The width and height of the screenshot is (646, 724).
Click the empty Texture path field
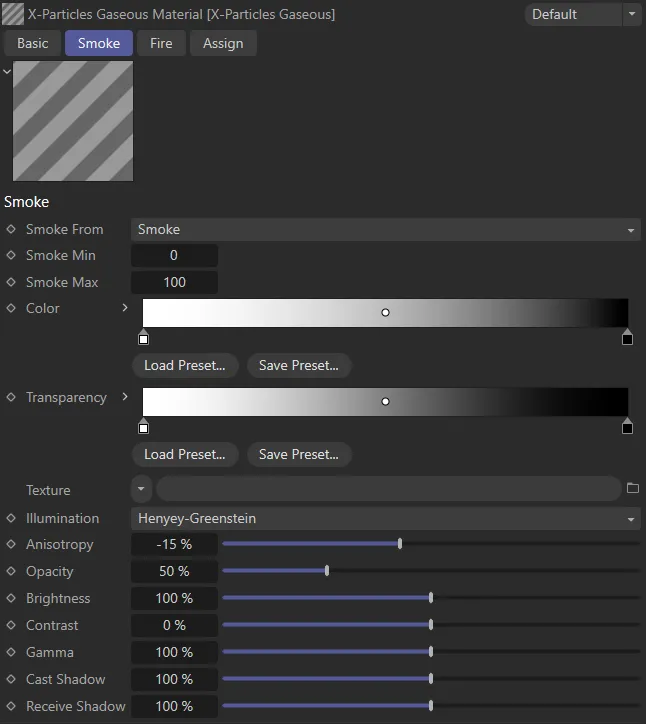point(389,489)
